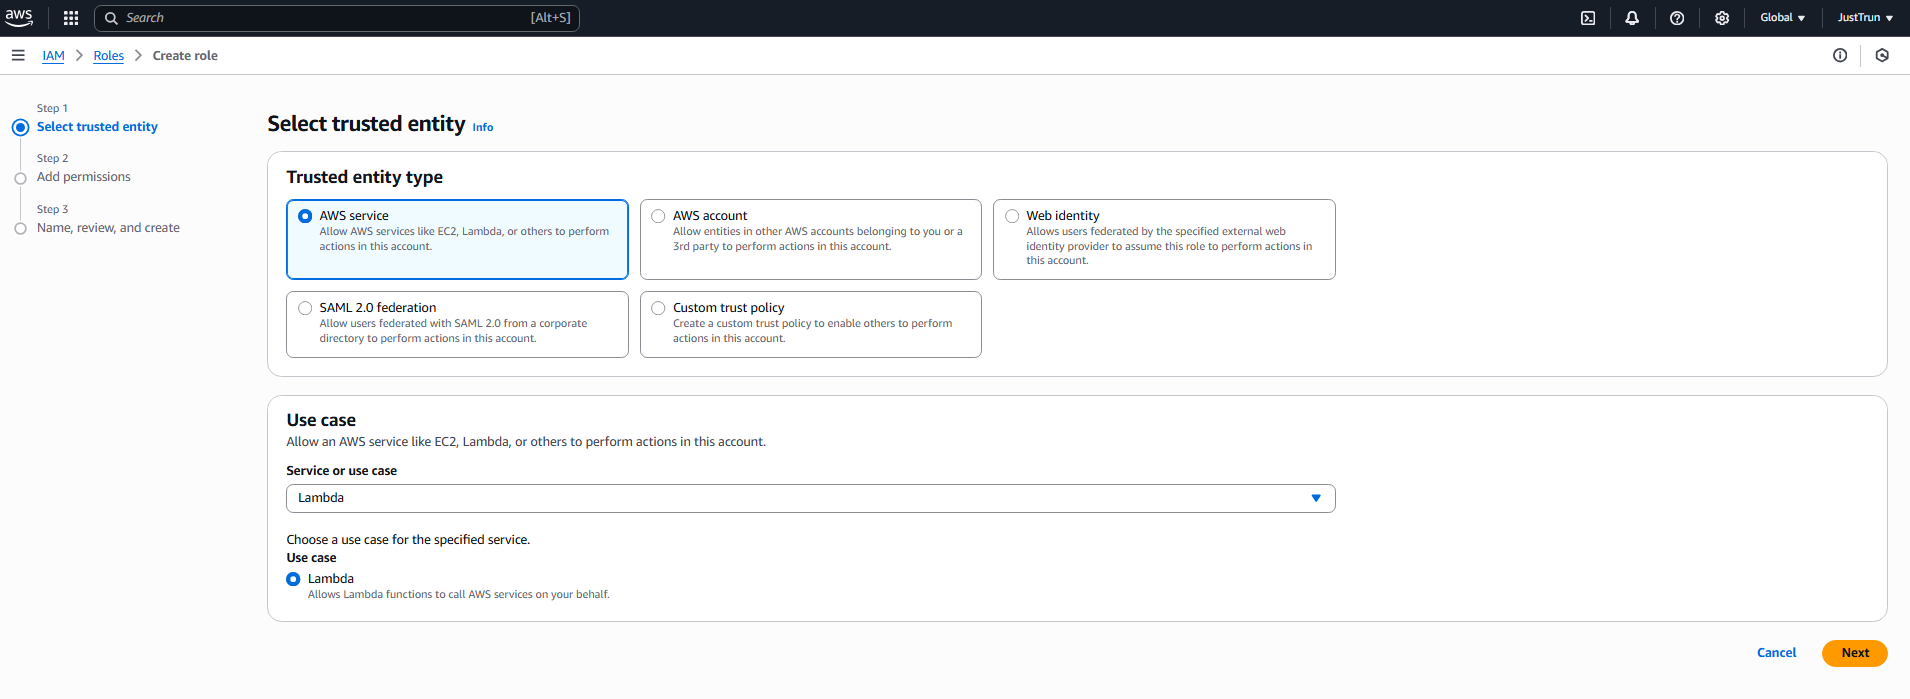Open the Service or use case dropdown
This screenshot has width=1910, height=699.
point(810,498)
